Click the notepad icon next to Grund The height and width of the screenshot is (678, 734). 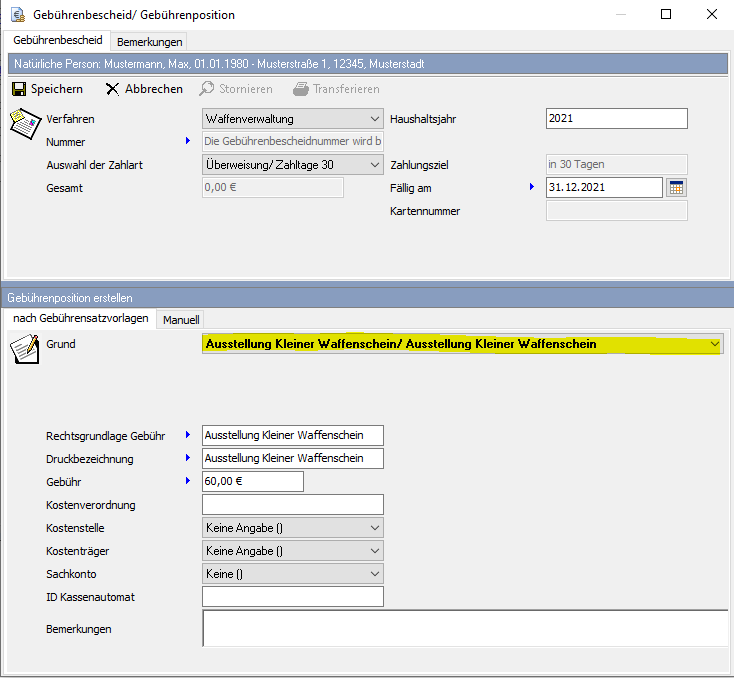point(22,351)
